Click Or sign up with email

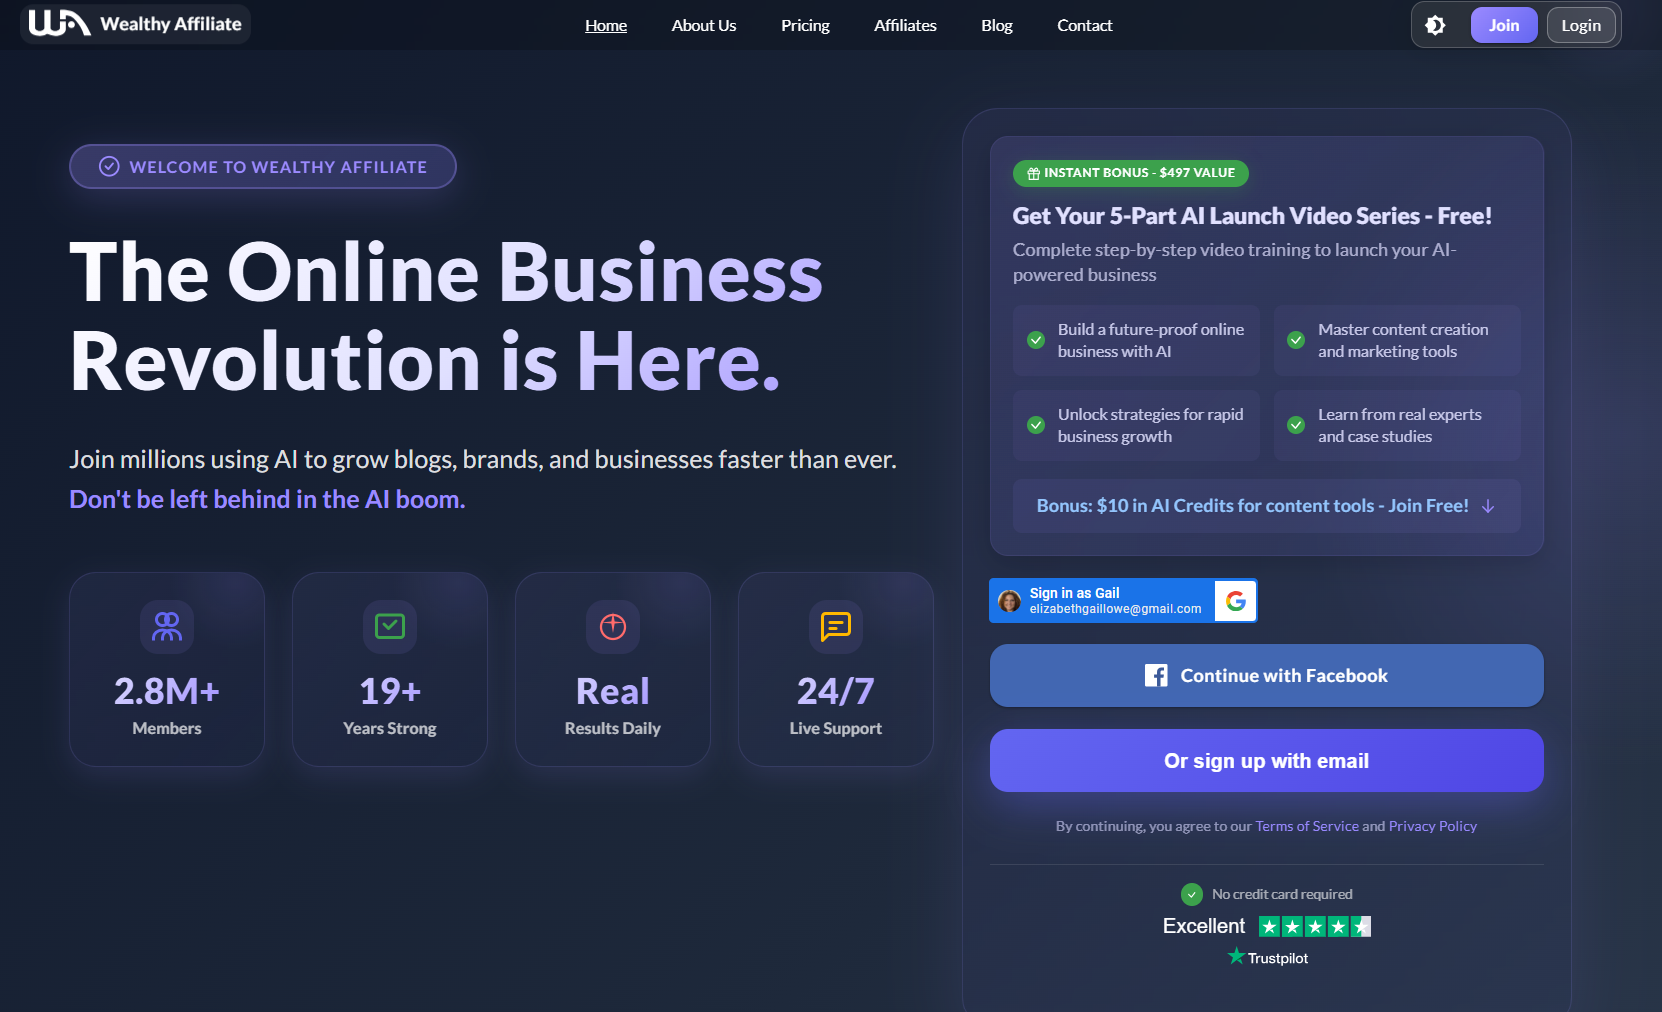(x=1267, y=761)
